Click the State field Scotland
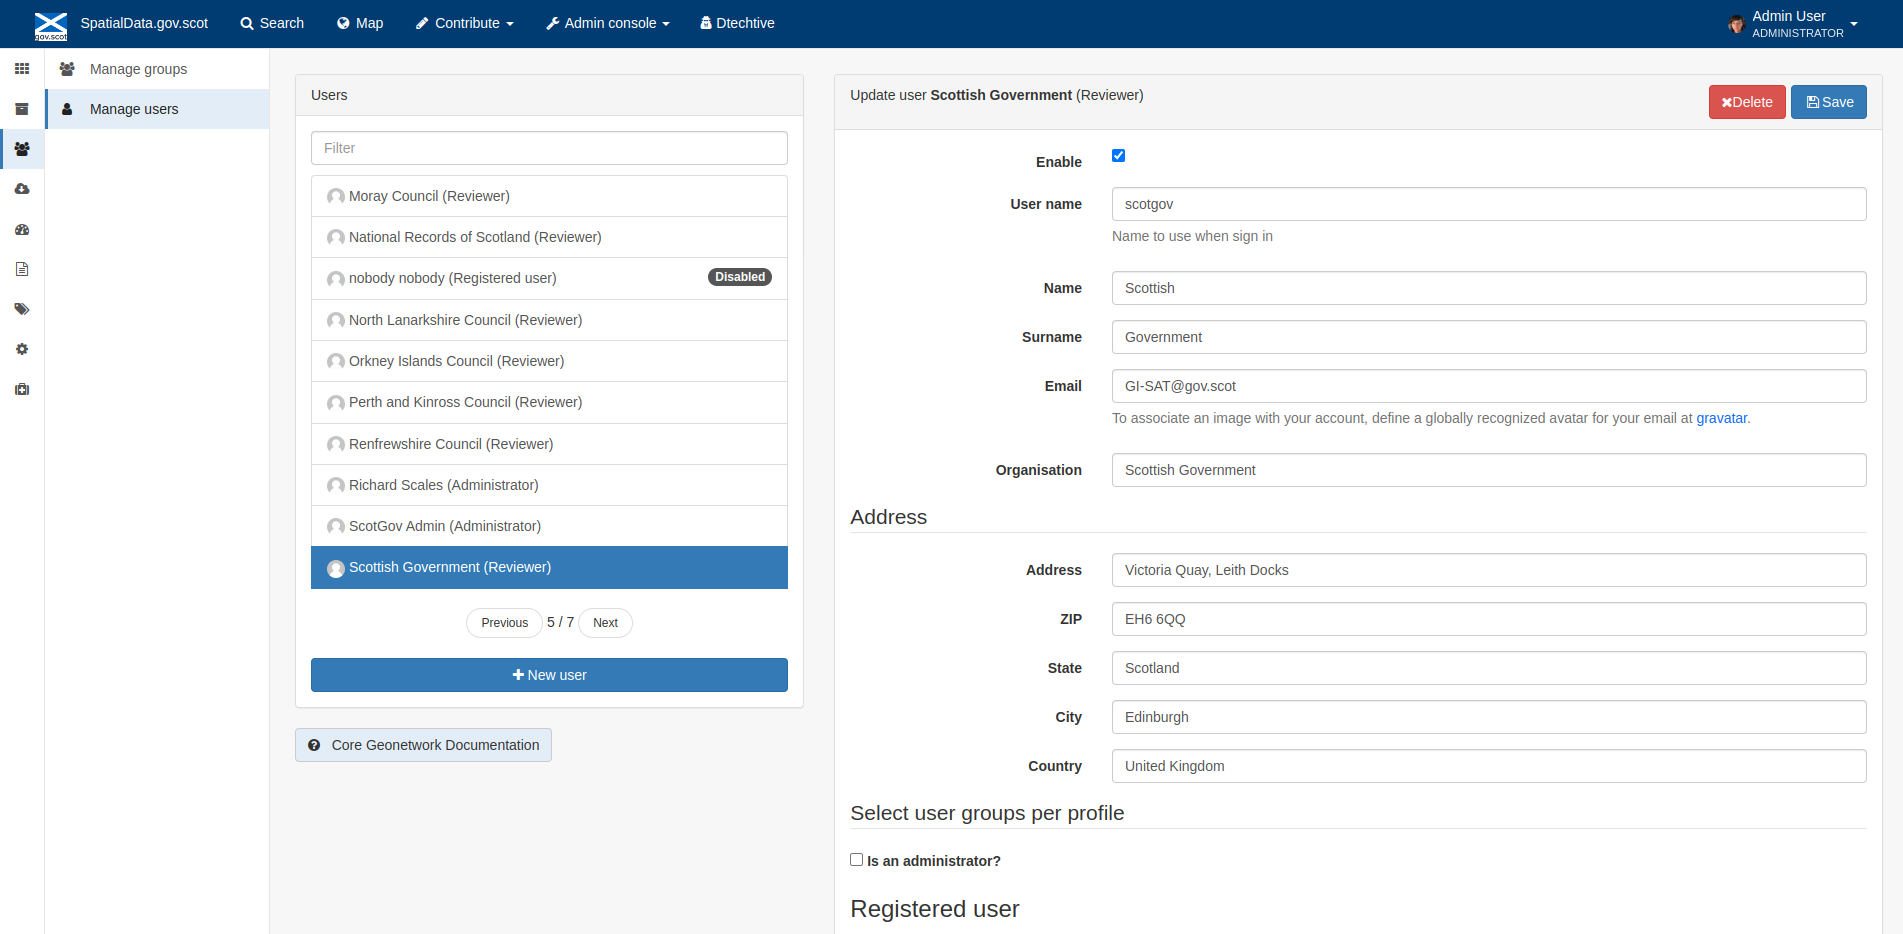Viewport: 1903px width, 934px height. [1489, 668]
